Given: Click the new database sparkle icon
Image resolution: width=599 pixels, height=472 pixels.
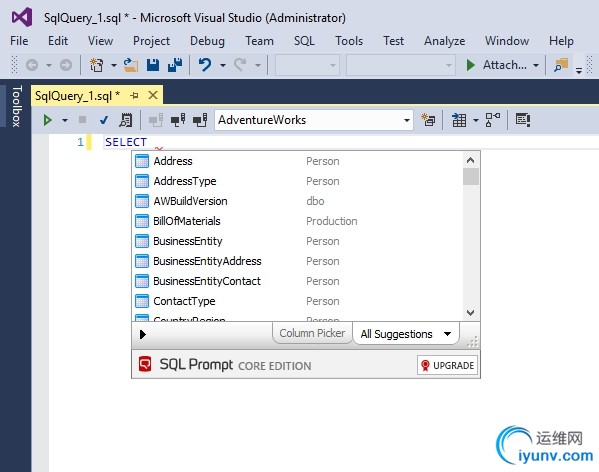Looking at the screenshot, I should click(428, 120).
